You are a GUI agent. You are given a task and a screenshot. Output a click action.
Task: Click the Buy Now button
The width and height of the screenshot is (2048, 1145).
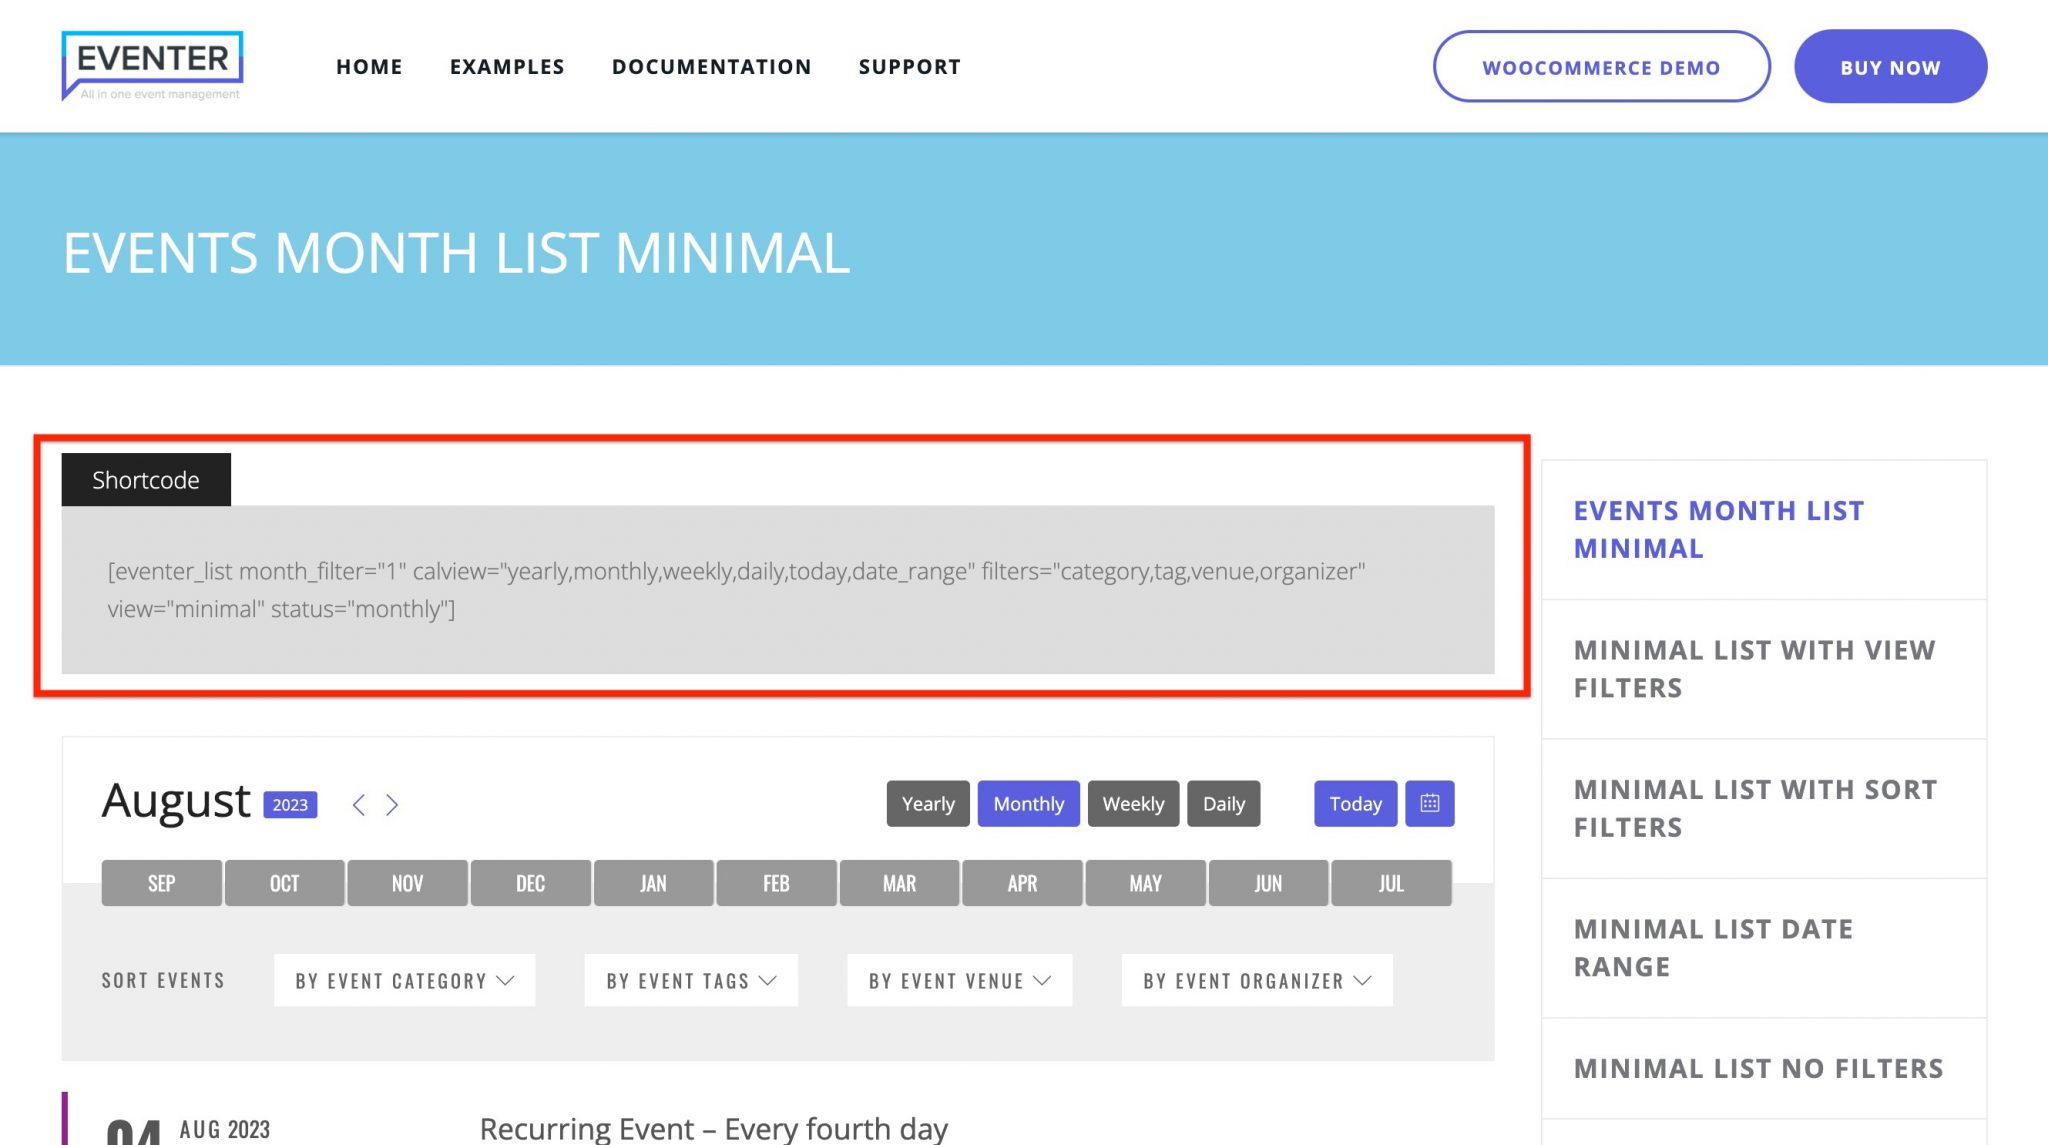(1890, 67)
